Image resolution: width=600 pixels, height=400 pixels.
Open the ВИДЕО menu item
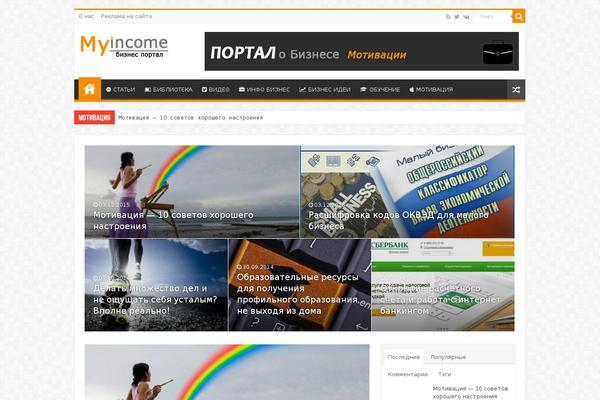(215, 90)
